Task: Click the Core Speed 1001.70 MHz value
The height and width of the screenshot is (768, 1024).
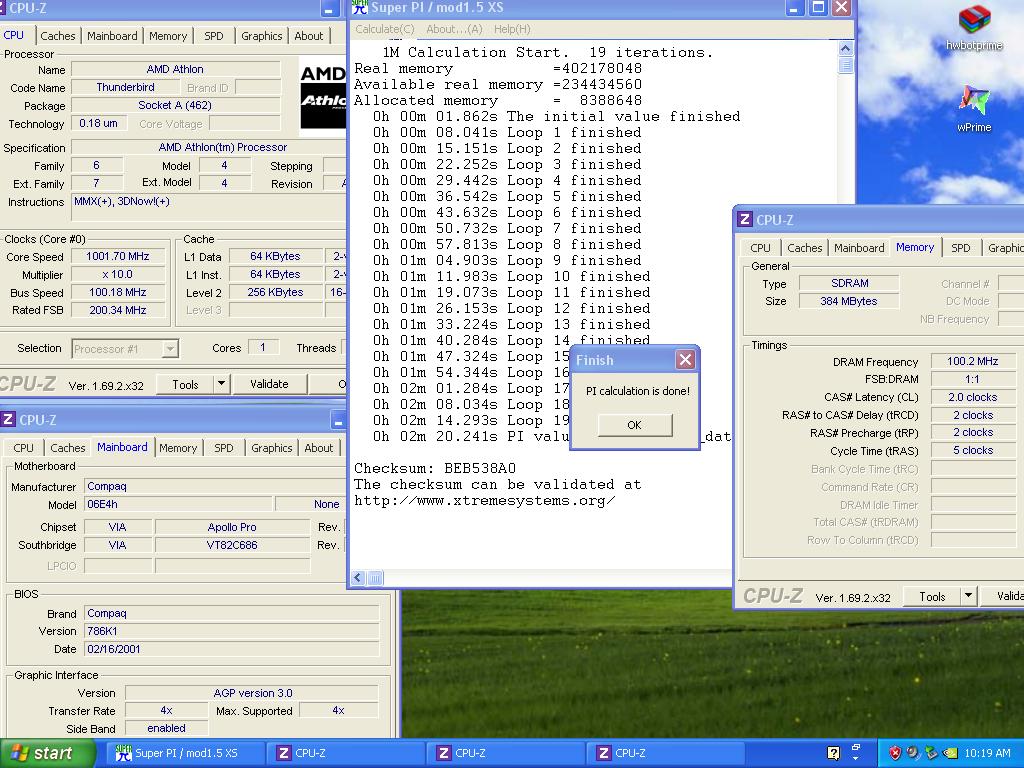Action: [x=118, y=257]
